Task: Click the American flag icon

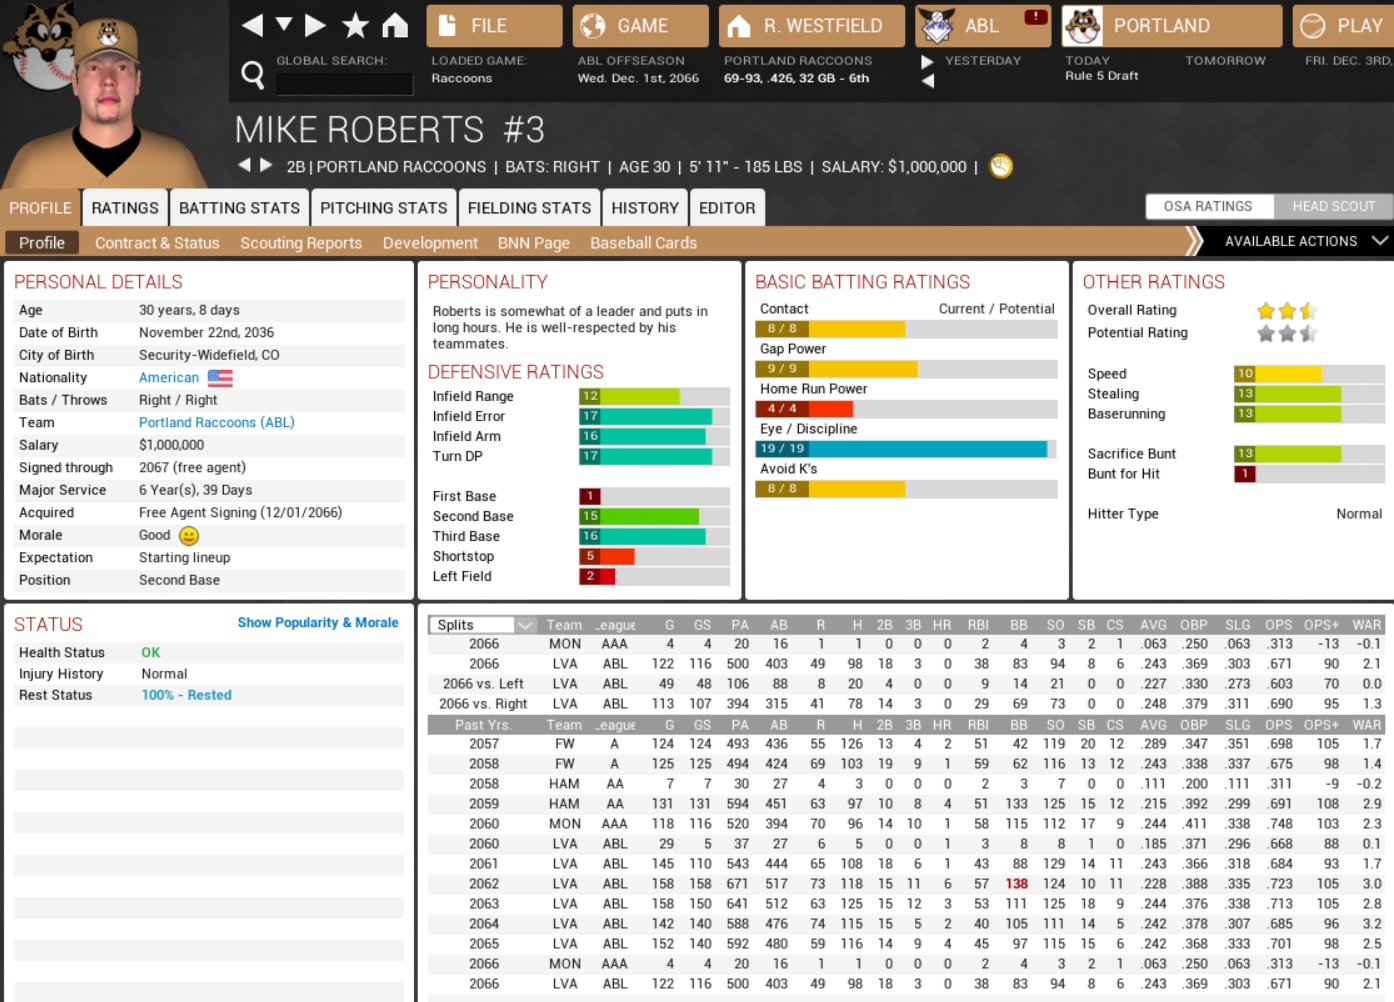Action: (x=220, y=378)
